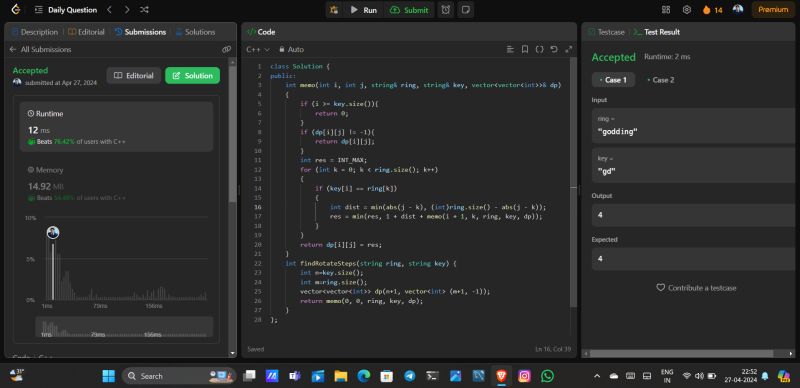Open settings gear in top bar

coord(687,10)
